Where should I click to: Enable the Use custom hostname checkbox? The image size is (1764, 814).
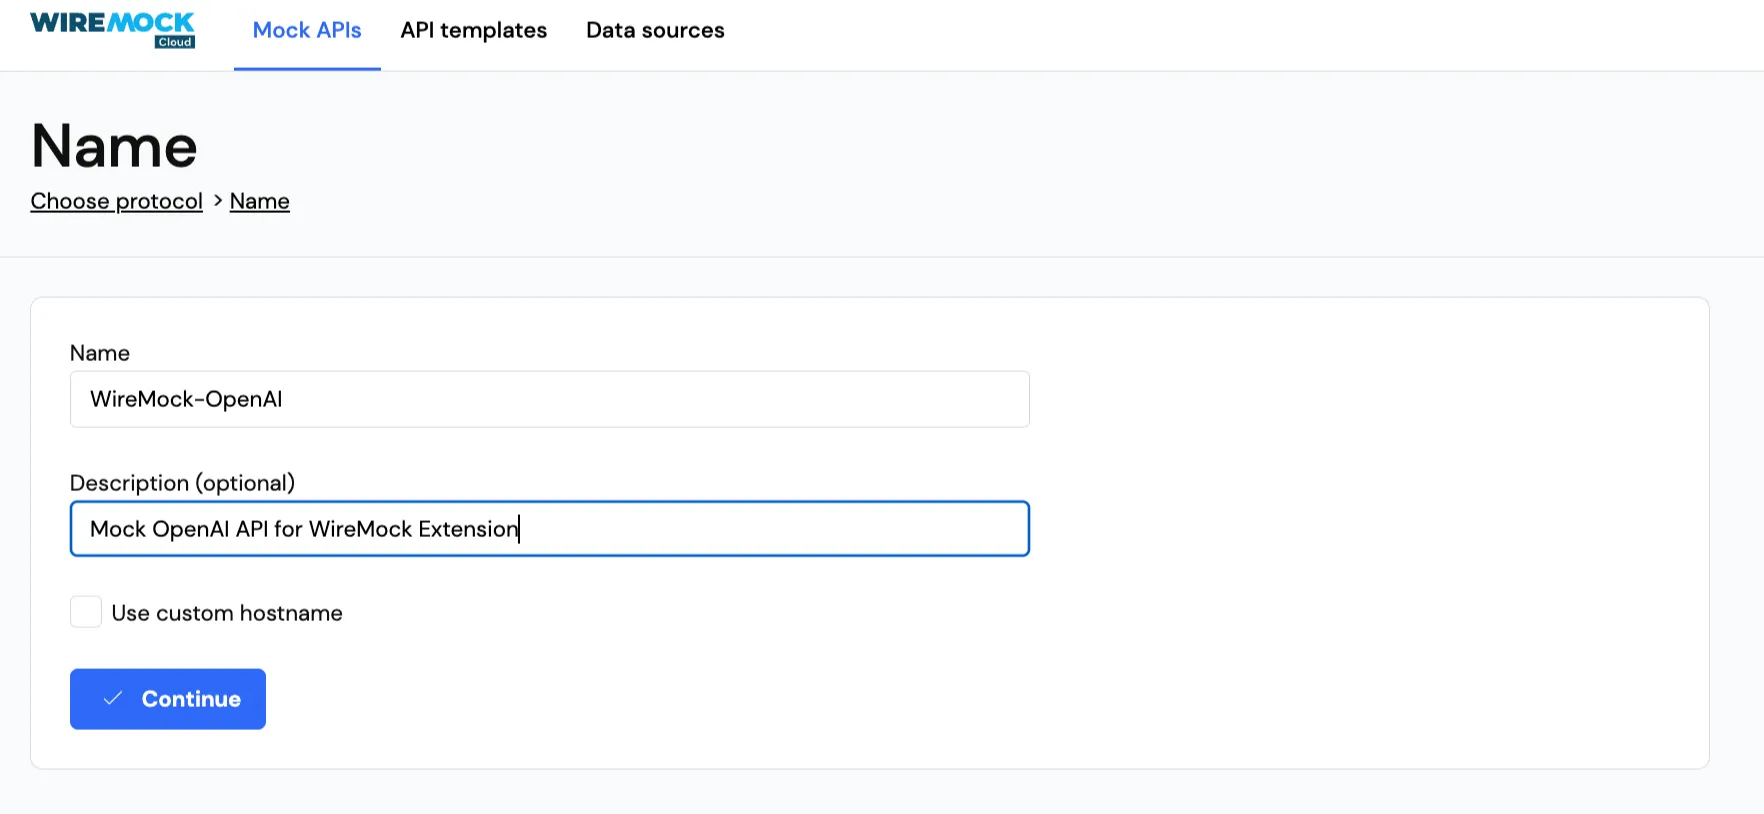pos(86,611)
